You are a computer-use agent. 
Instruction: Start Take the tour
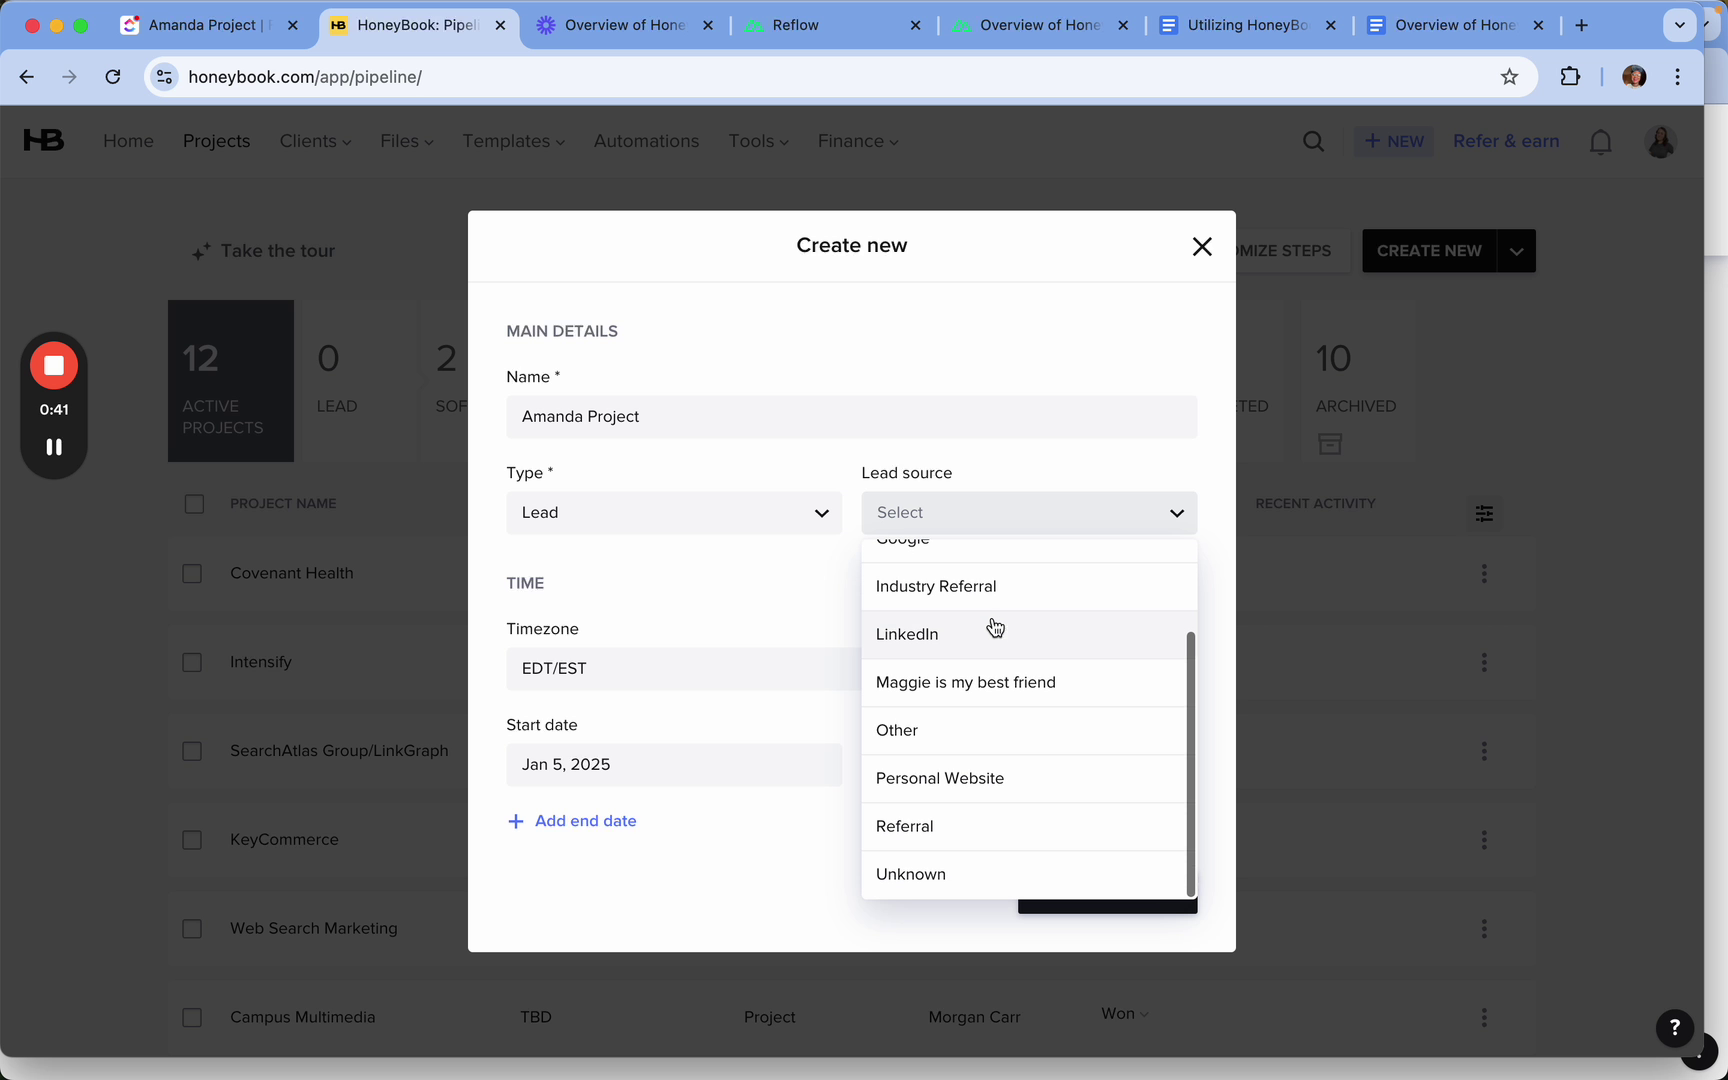(264, 251)
